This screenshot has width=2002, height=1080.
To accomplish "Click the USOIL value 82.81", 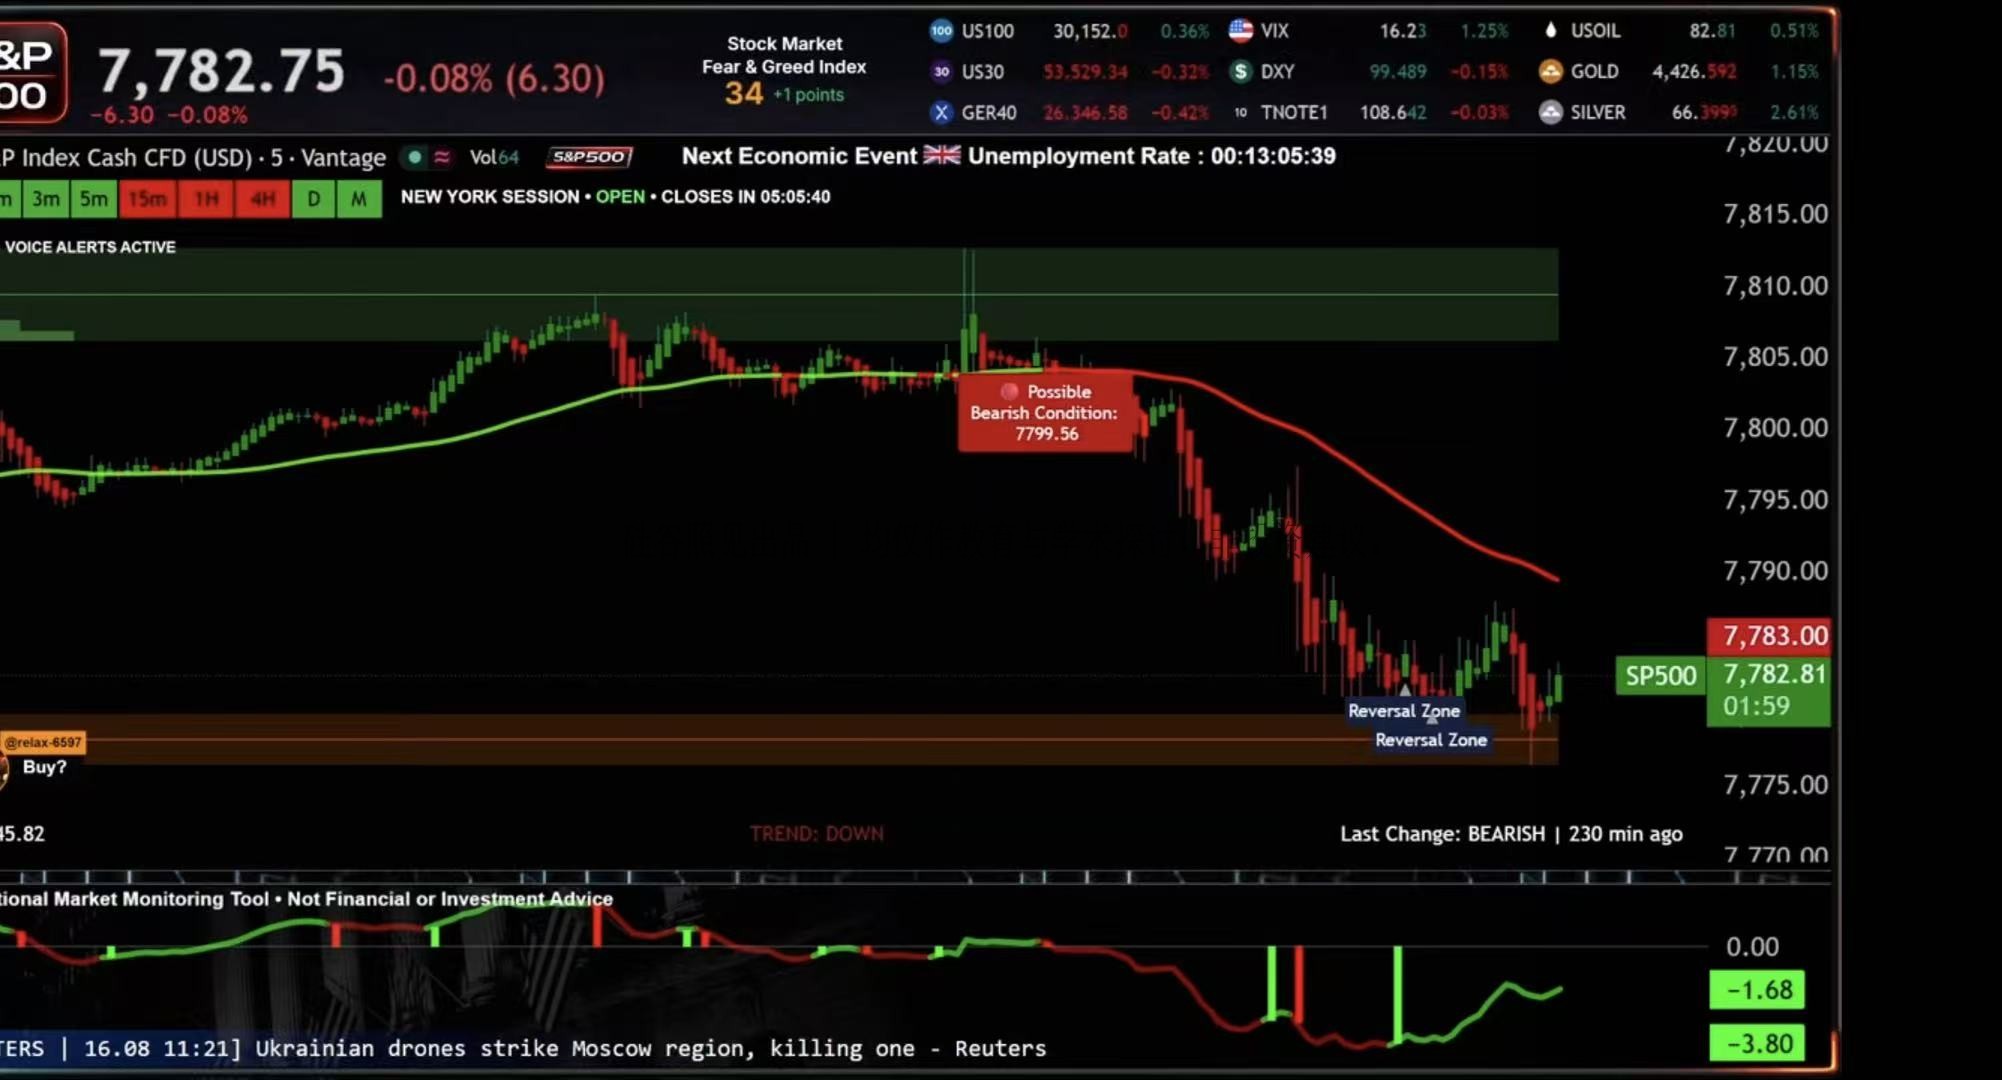I will 1712,31.
